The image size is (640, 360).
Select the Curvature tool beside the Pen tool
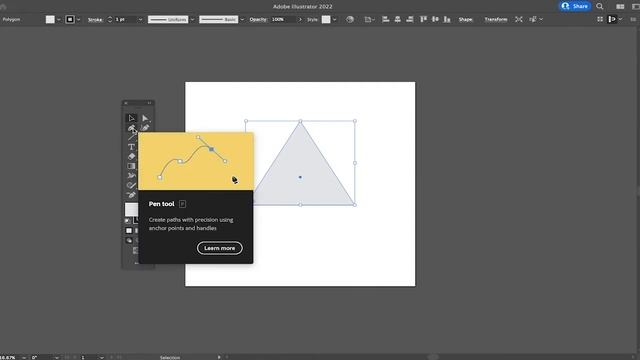[145, 128]
